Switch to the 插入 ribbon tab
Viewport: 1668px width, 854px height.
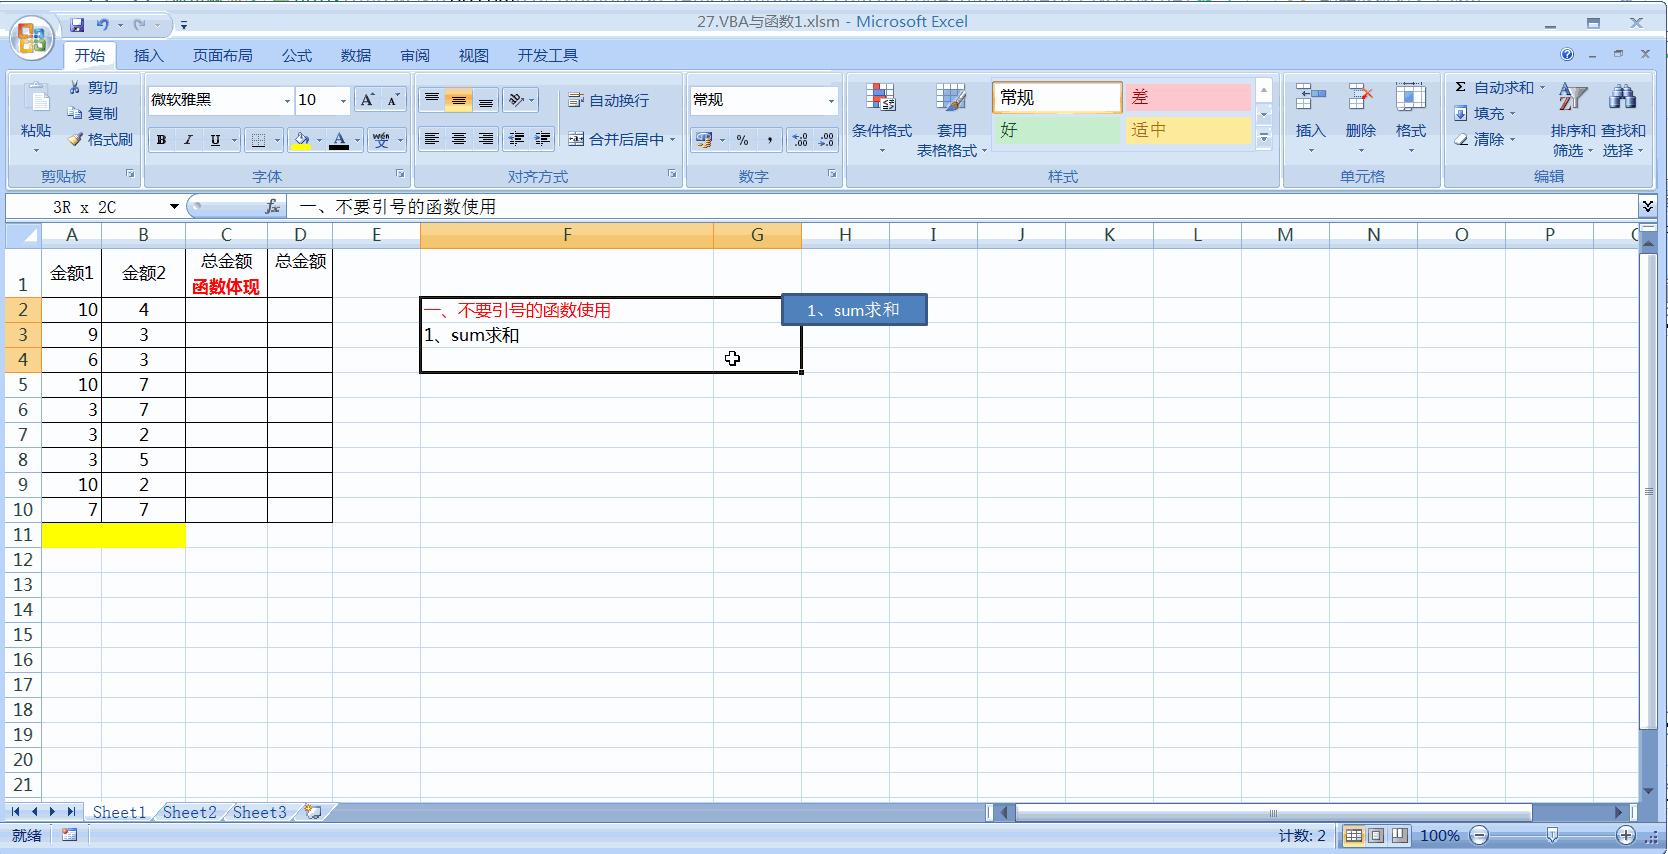point(148,56)
